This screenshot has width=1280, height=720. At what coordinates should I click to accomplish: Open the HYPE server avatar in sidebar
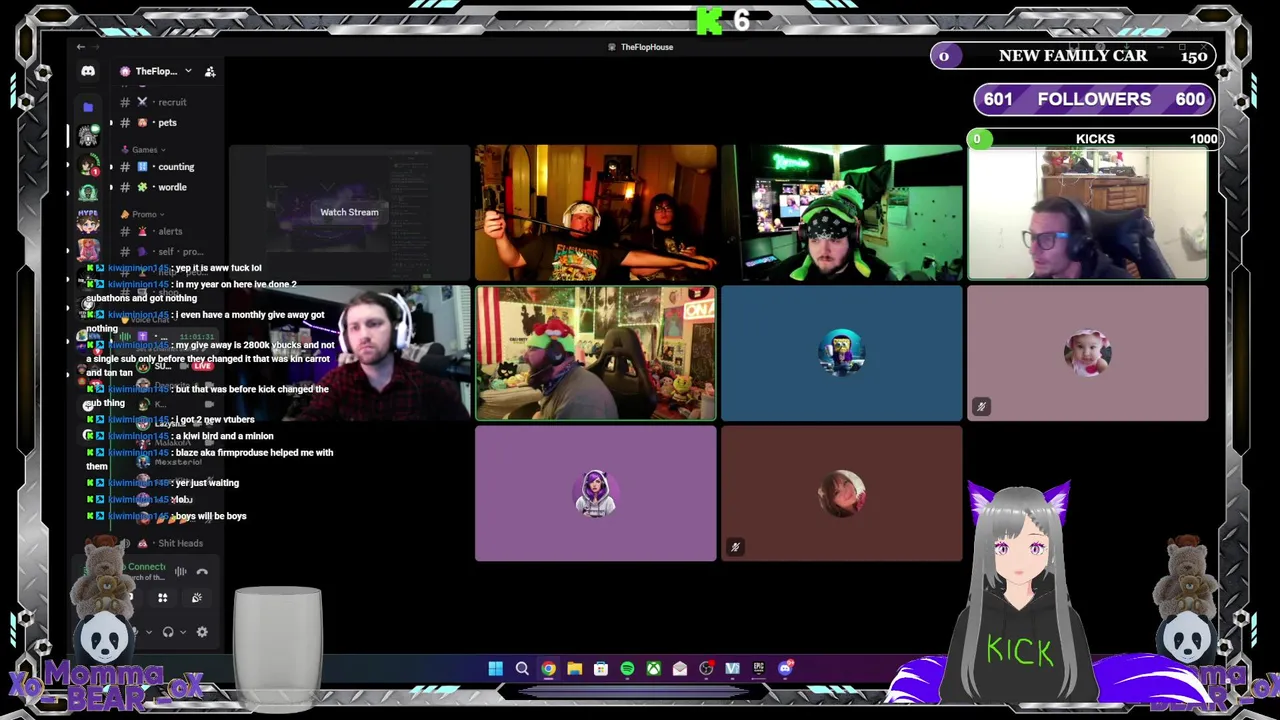(88, 220)
